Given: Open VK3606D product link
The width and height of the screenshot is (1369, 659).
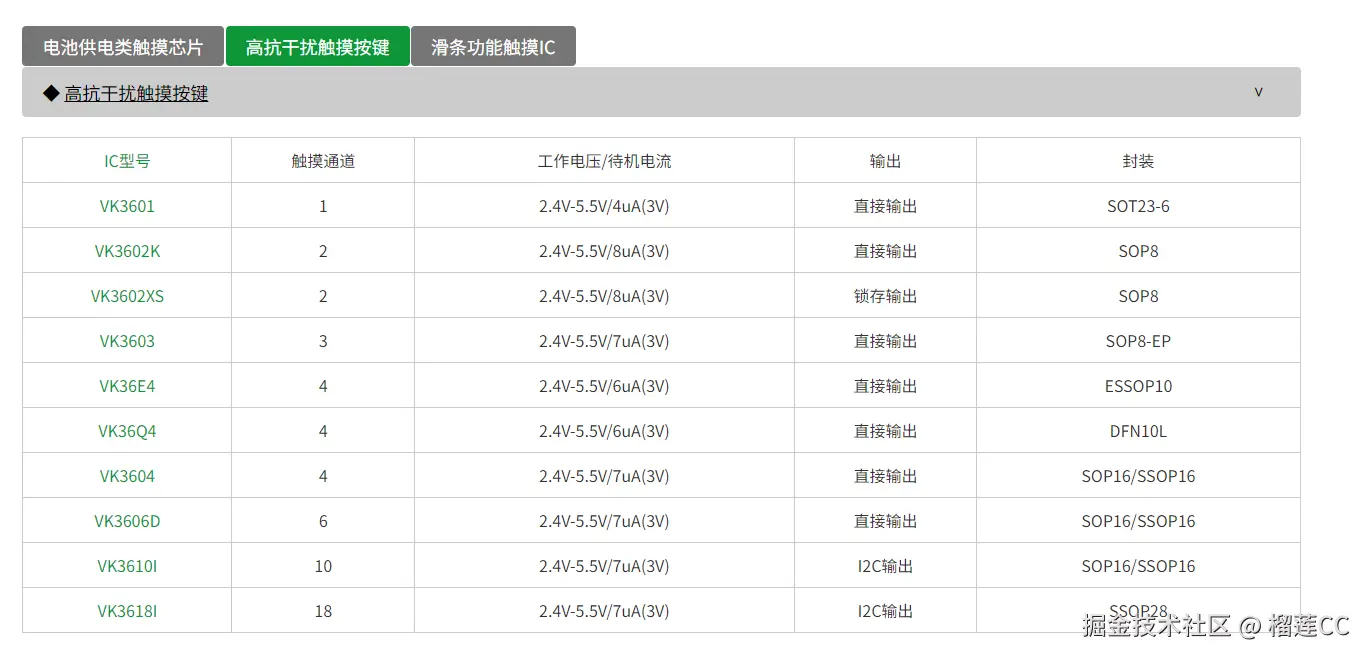Looking at the screenshot, I should tap(127, 521).
